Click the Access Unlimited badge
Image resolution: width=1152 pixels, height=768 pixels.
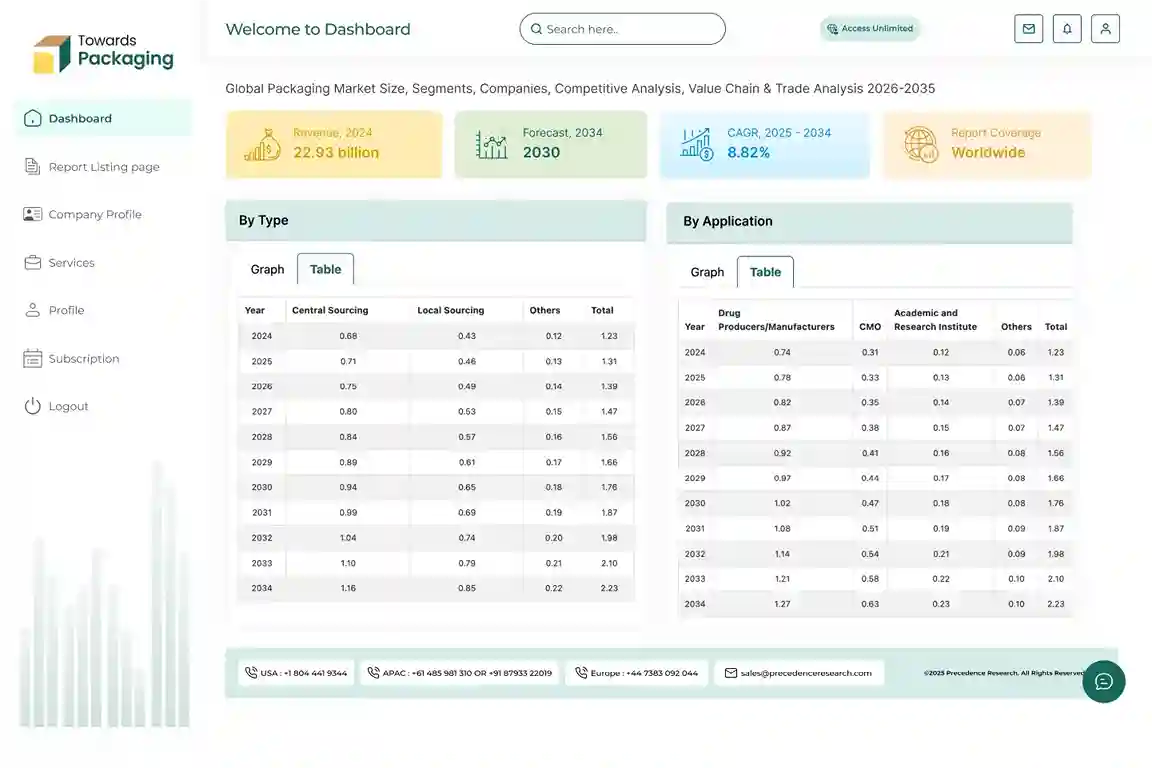coord(870,29)
